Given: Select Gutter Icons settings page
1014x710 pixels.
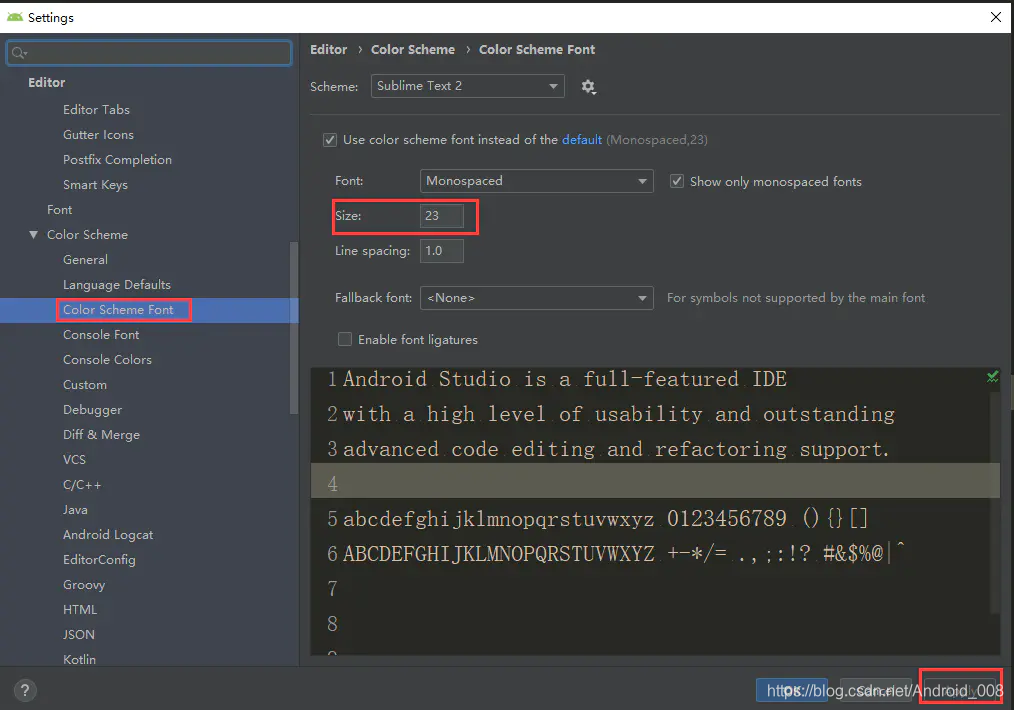Looking at the screenshot, I should (98, 134).
